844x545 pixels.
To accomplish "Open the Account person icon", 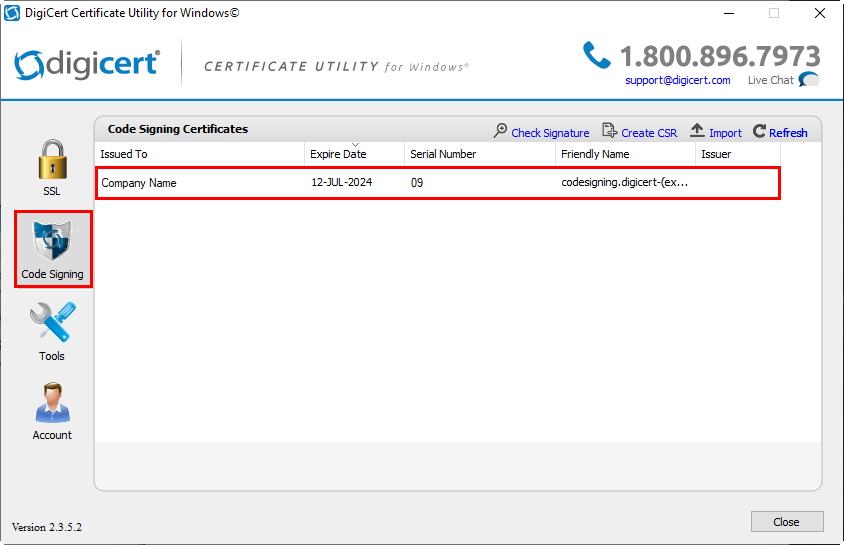I will 52,404.
